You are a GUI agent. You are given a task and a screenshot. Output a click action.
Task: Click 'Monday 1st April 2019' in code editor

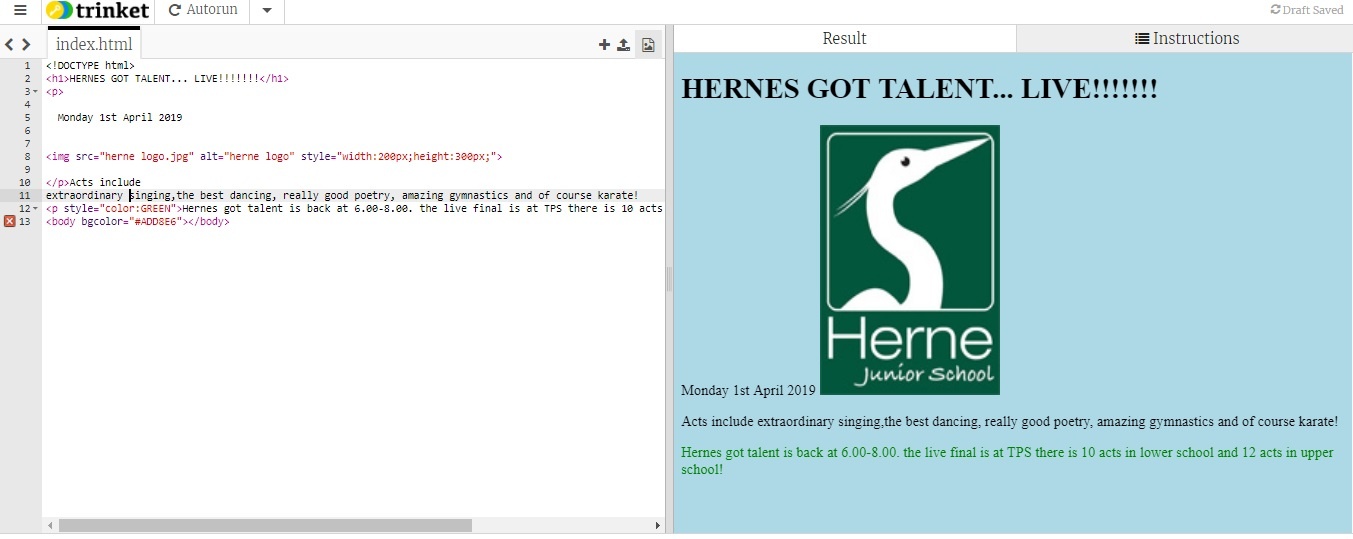pyautogui.click(x=120, y=117)
